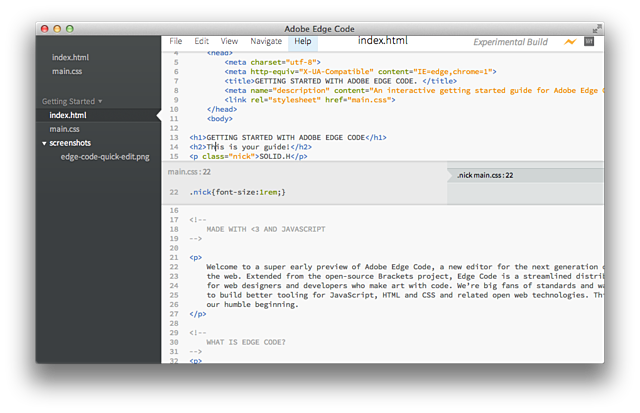Click the .nick{font-size:1rem;} rule line
The image size is (640, 413).
237,192
